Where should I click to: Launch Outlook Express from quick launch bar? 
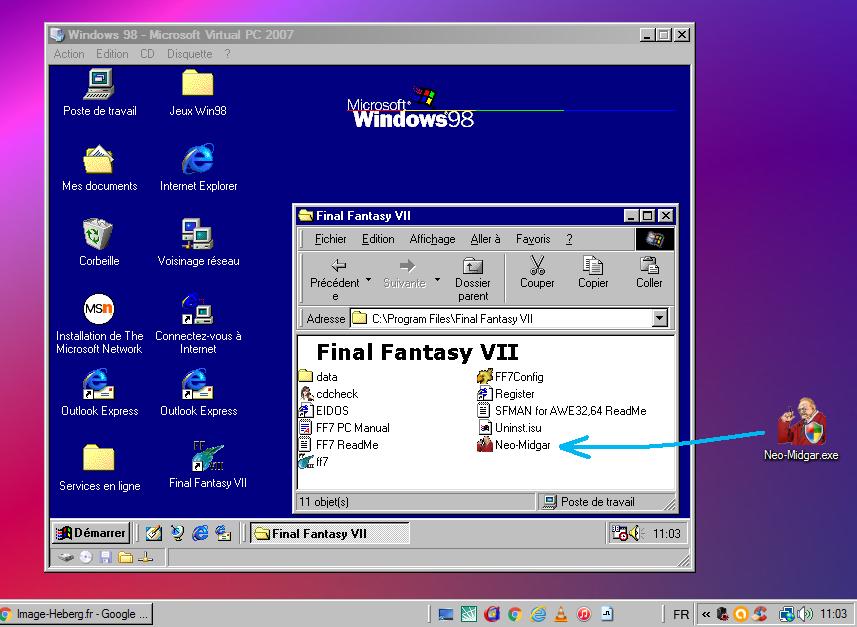(223, 533)
